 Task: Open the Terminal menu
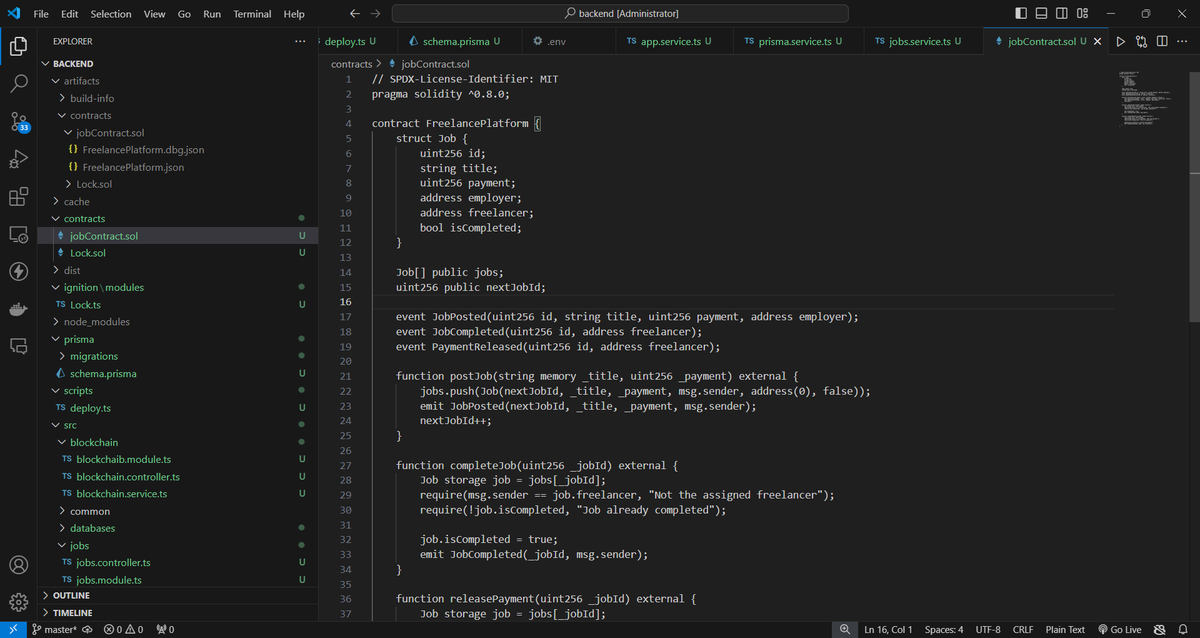[252, 14]
